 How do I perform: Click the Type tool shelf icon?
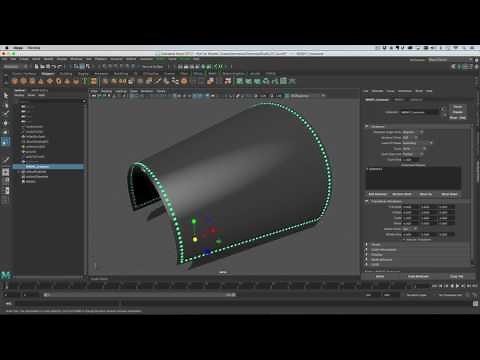85,81
